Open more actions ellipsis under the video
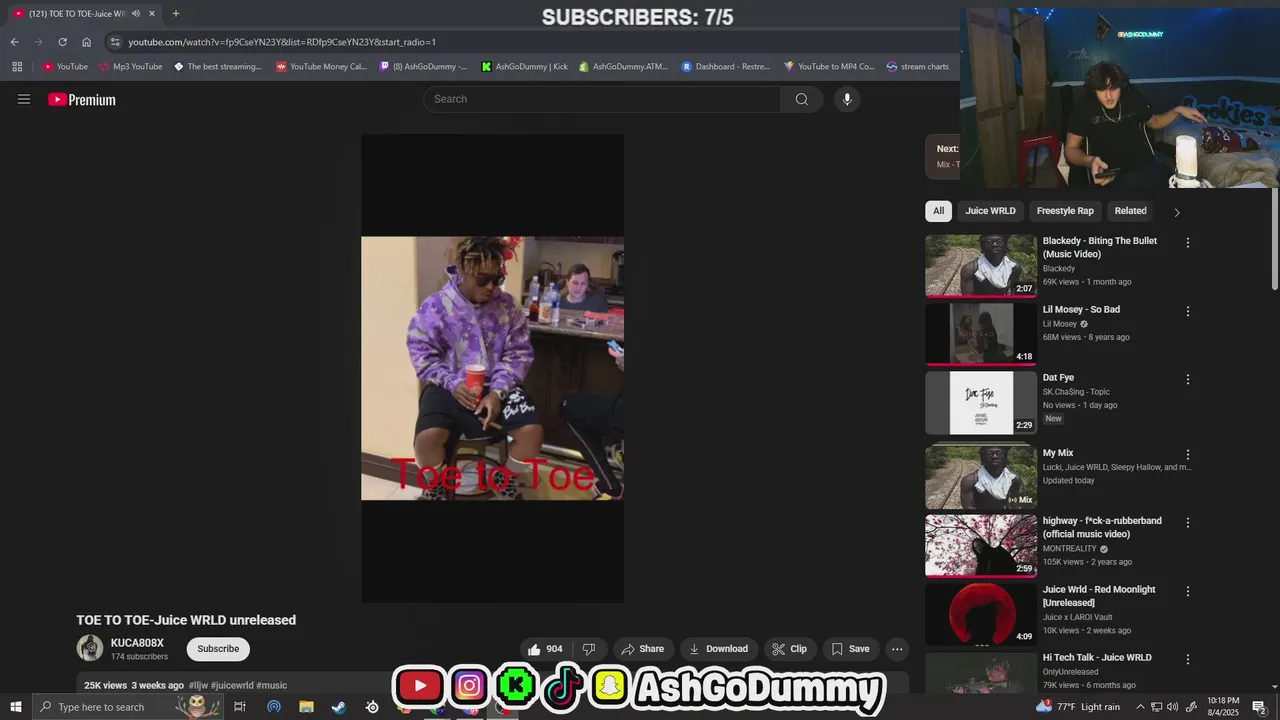Image resolution: width=1280 pixels, height=720 pixels. pyautogui.click(x=897, y=649)
